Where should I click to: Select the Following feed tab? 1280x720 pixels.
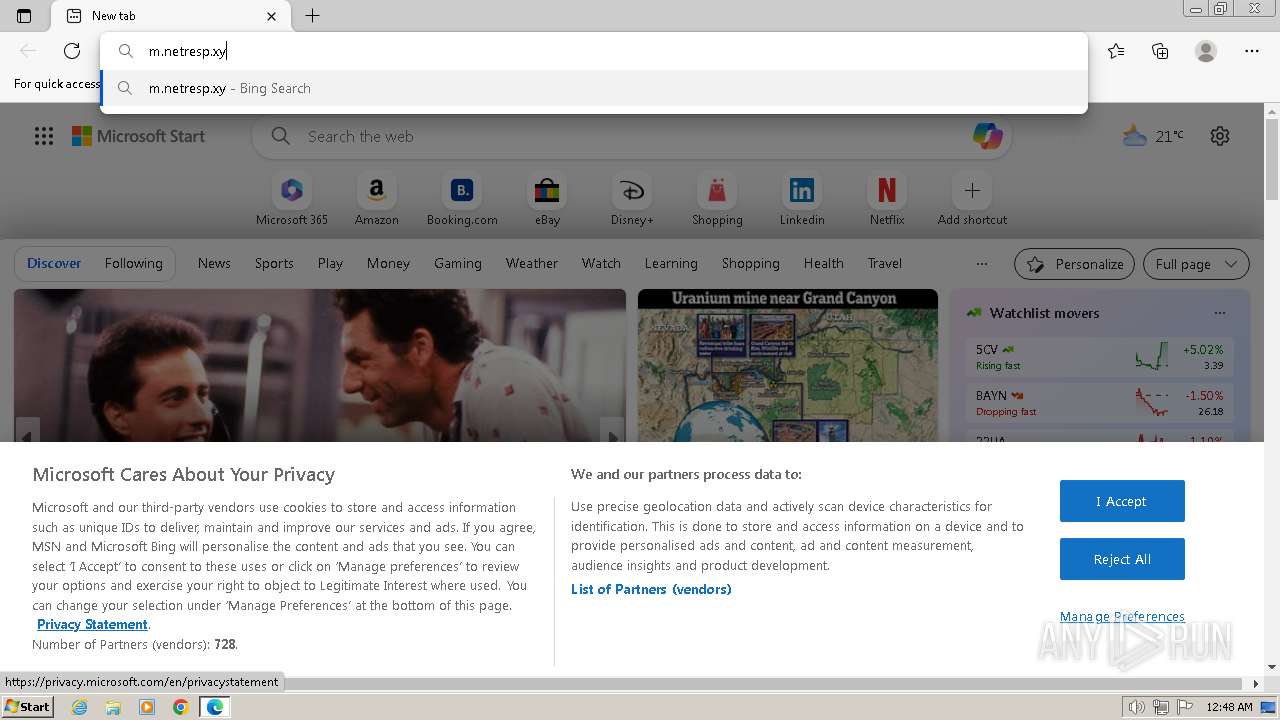tap(133, 263)
